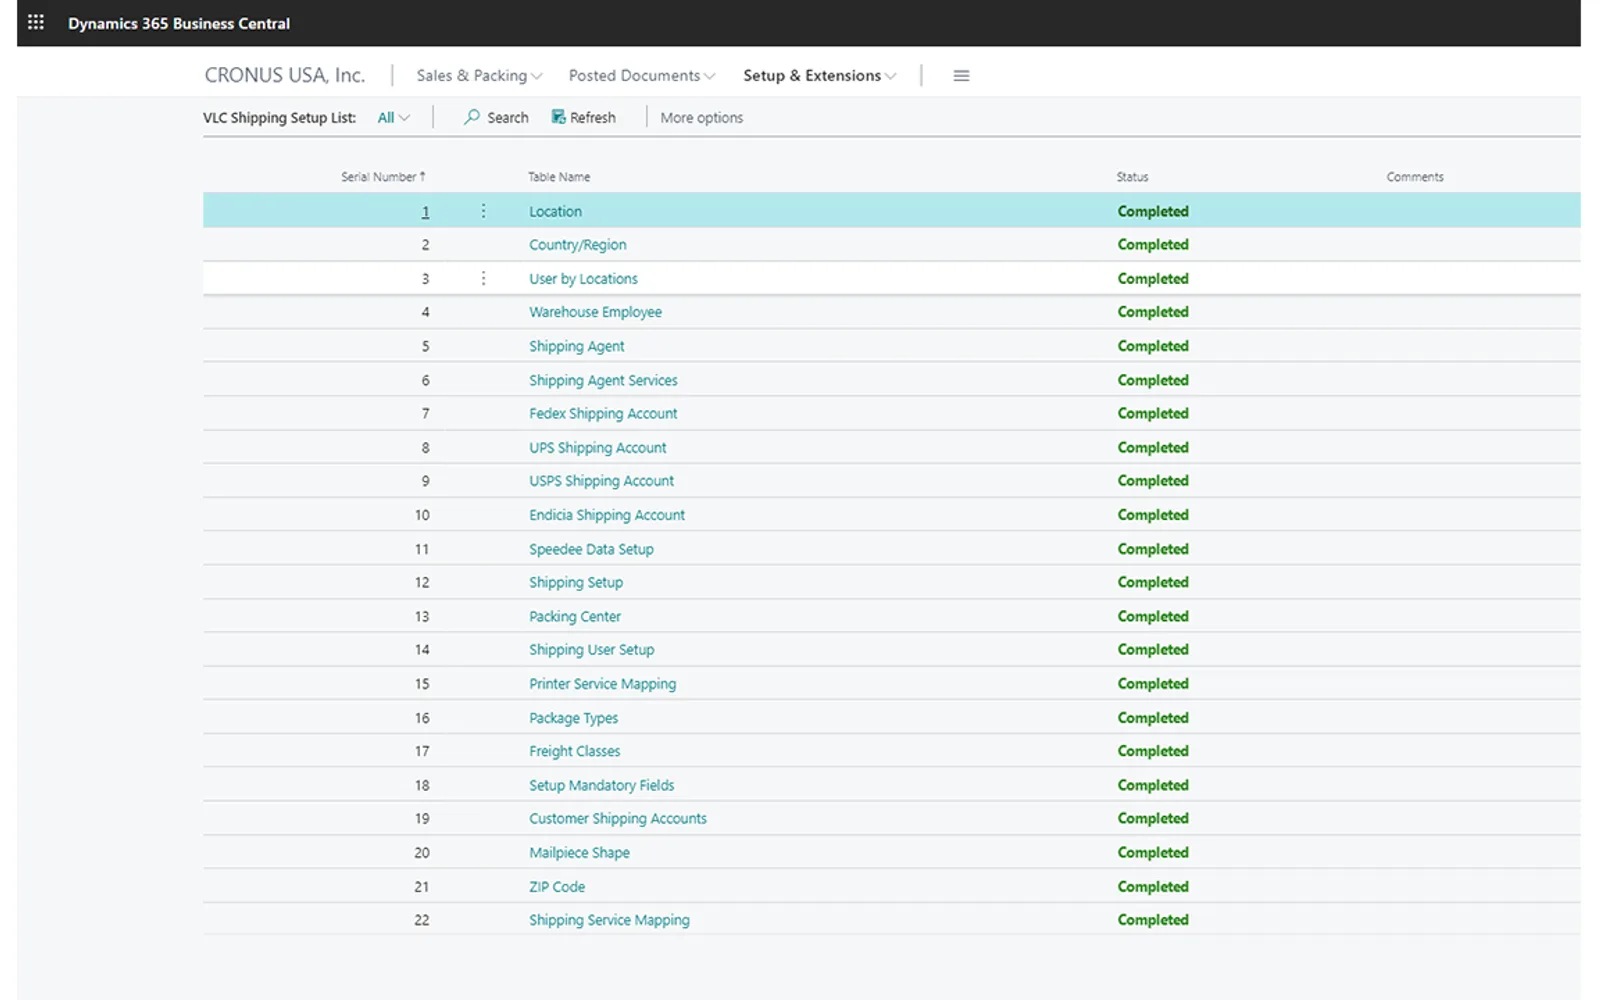Click Completed status of Location row
This screenshot has height=1000, width=1600.
[x=1153, y=211]
